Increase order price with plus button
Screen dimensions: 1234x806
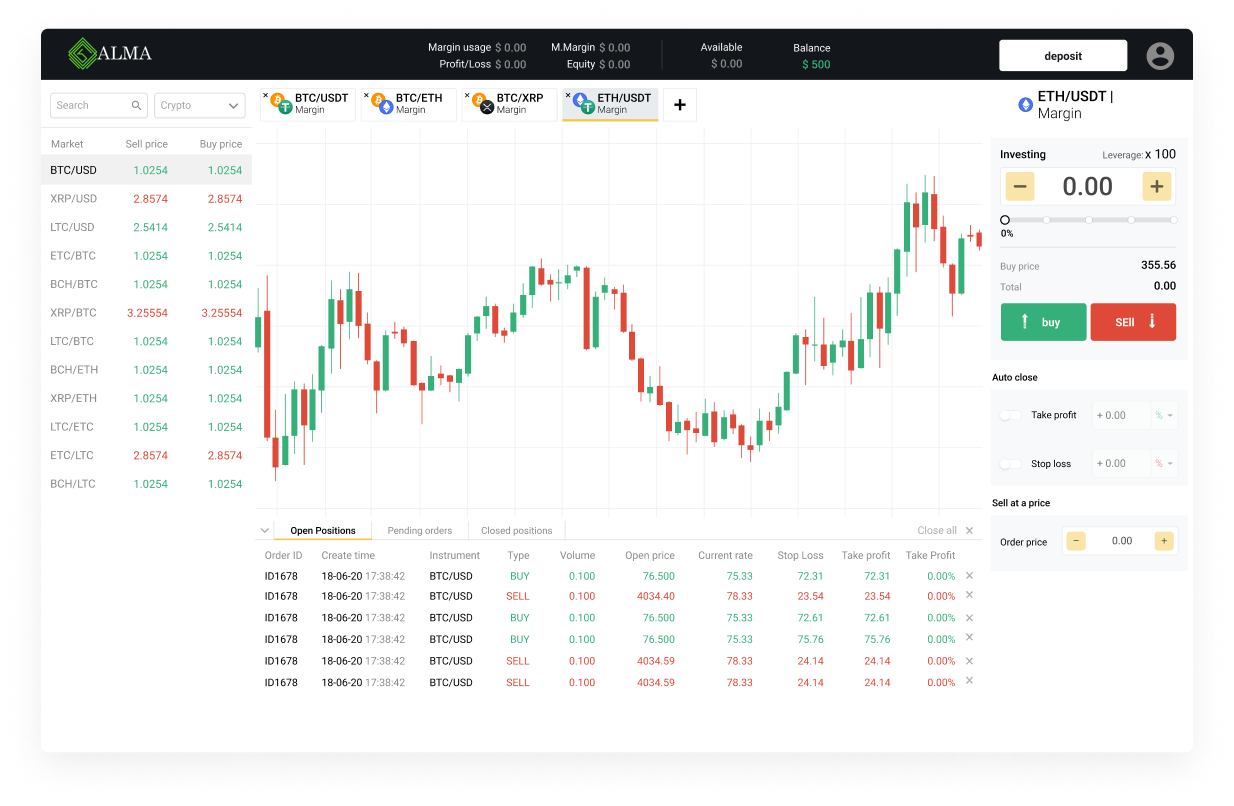(x=1163, y=541)
